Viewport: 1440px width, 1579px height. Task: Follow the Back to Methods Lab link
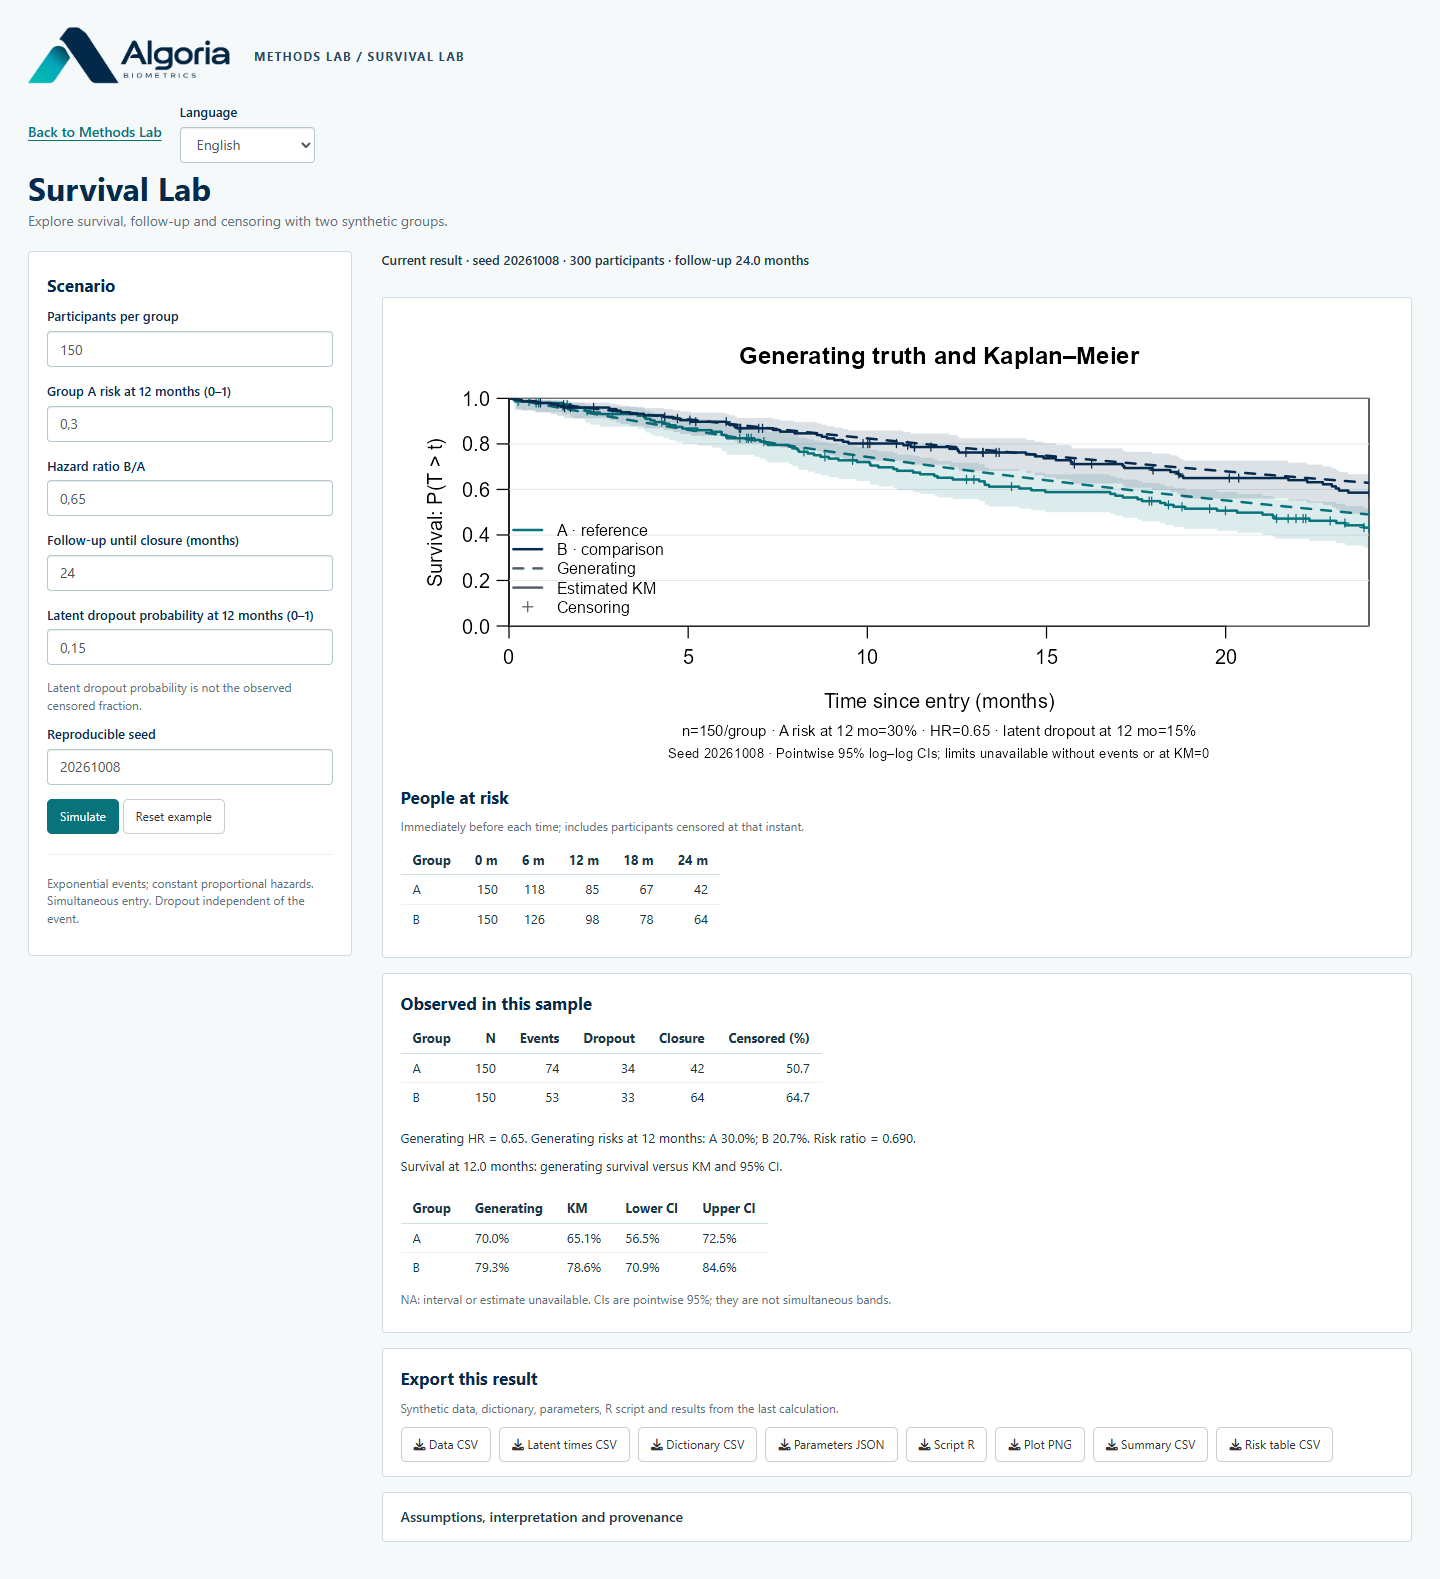click(95, 132)
